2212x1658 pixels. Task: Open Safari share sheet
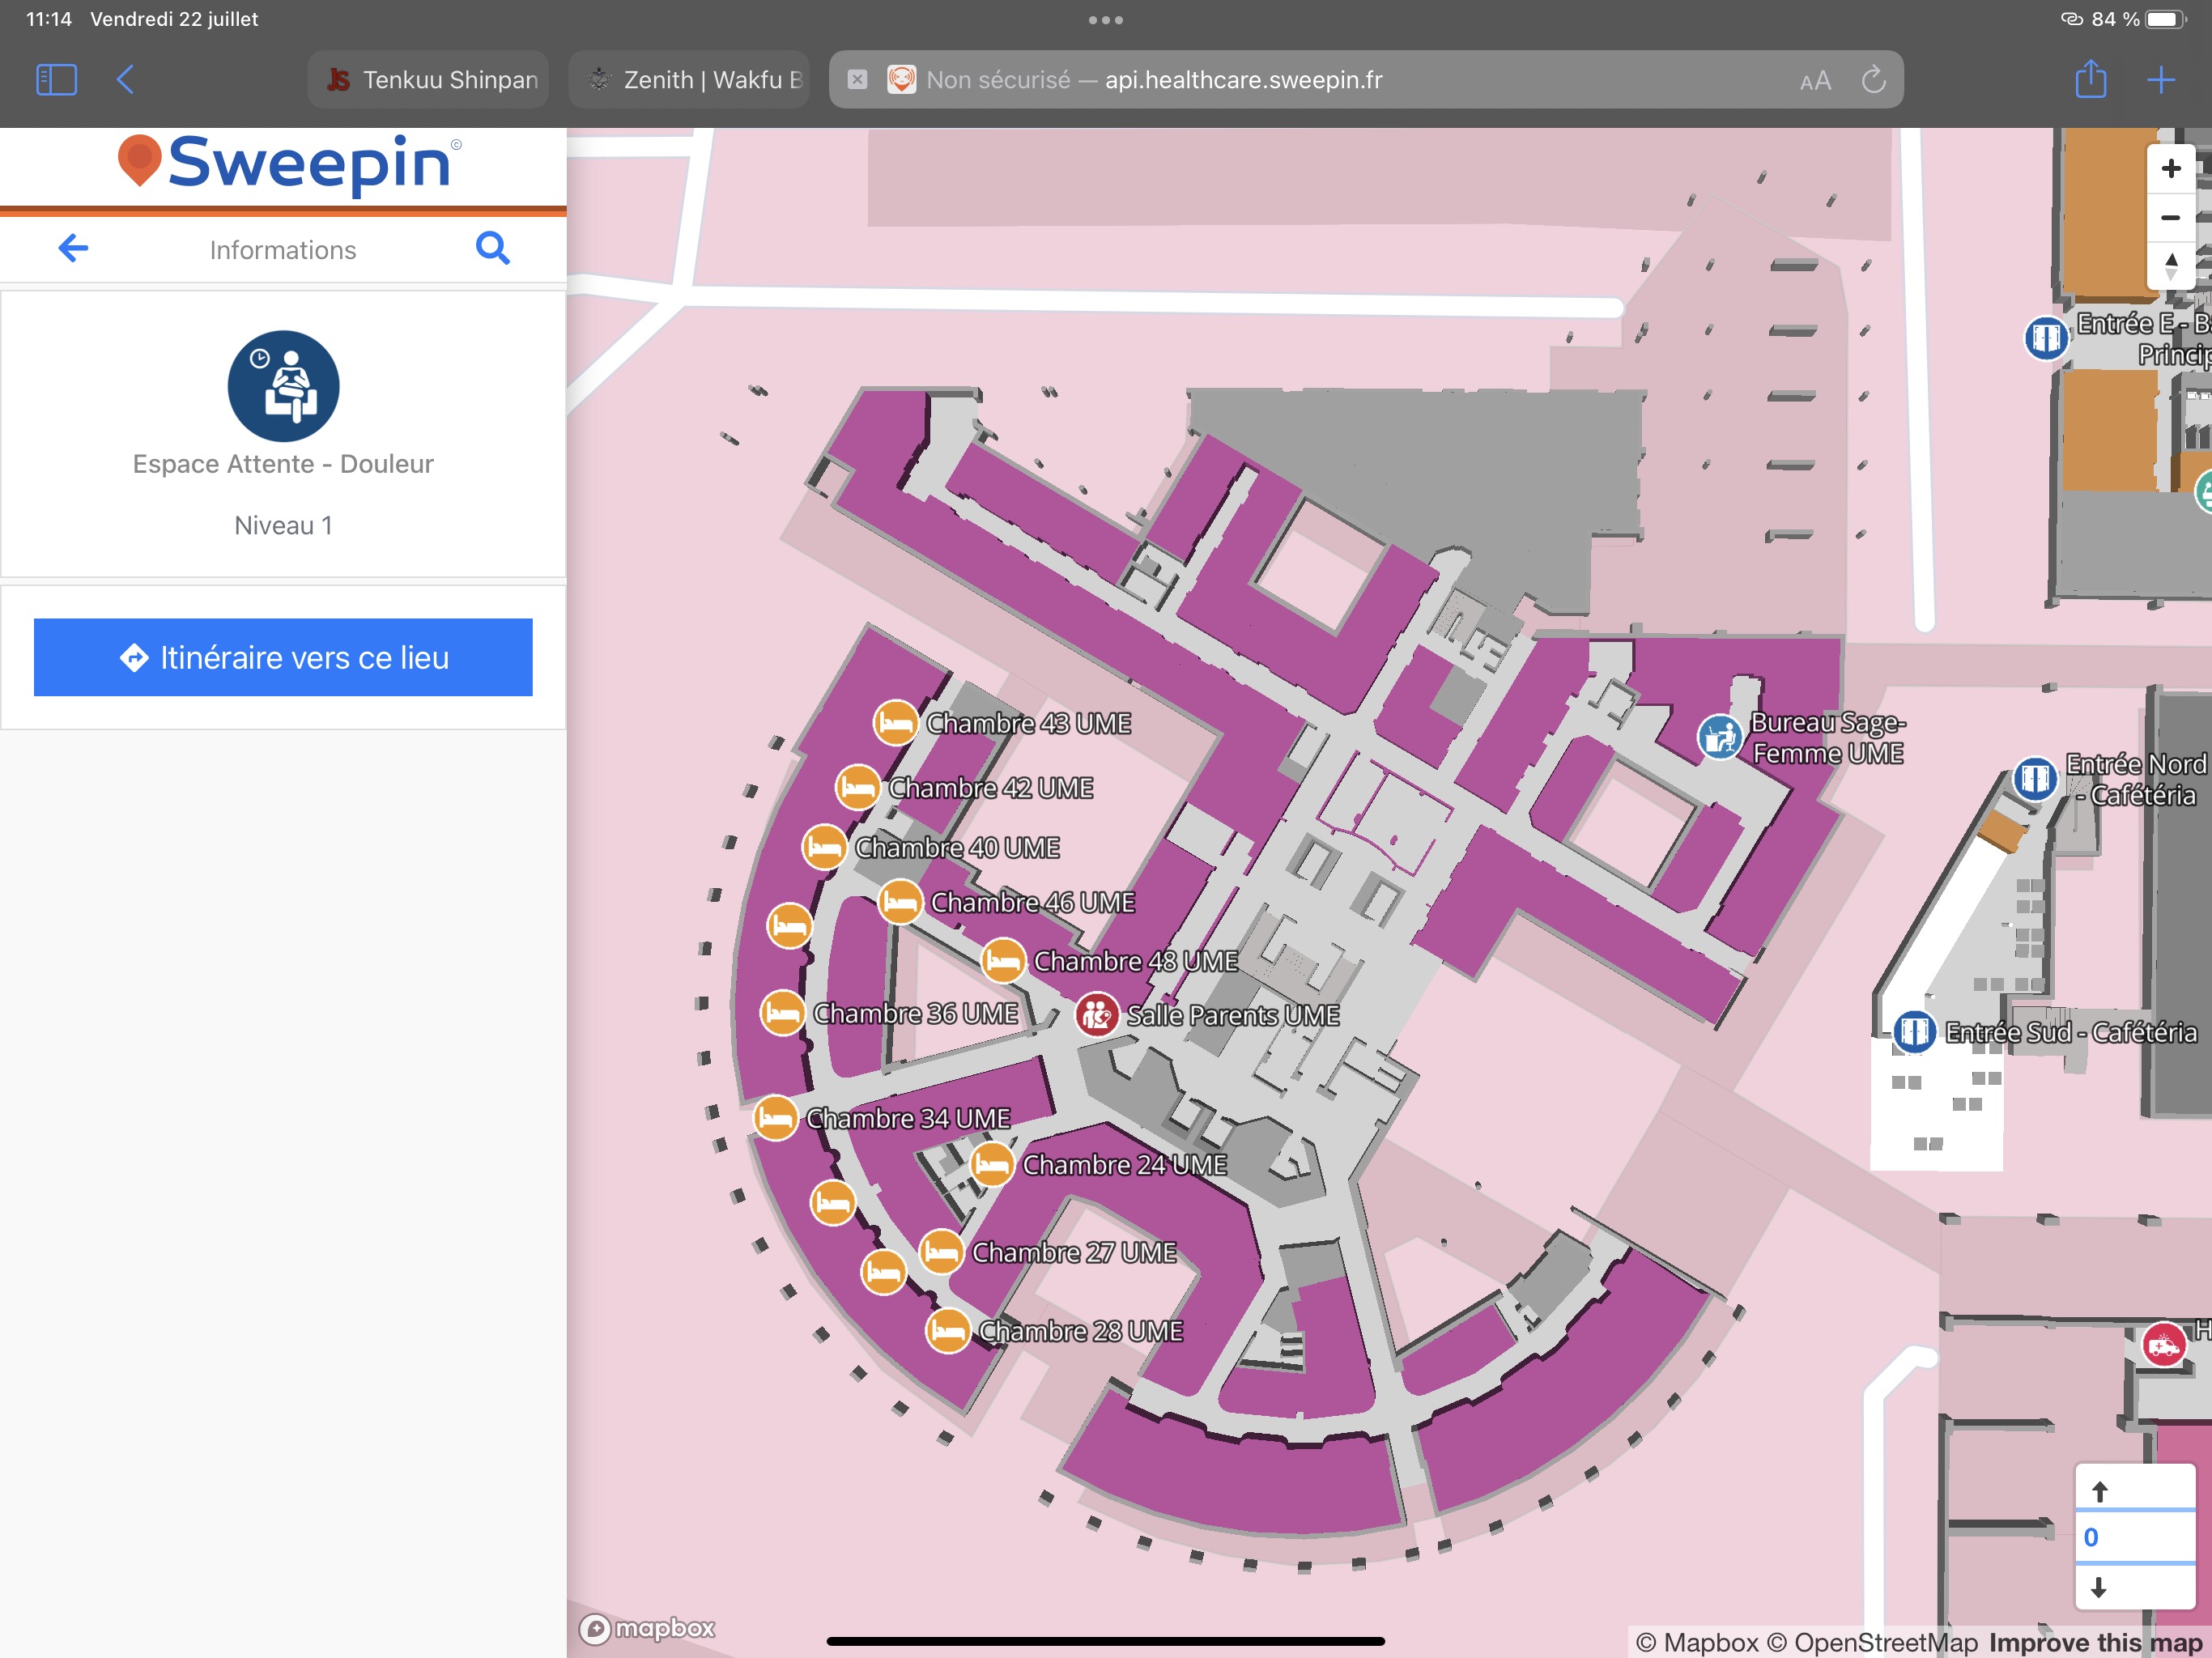(x=2090, y=80)
